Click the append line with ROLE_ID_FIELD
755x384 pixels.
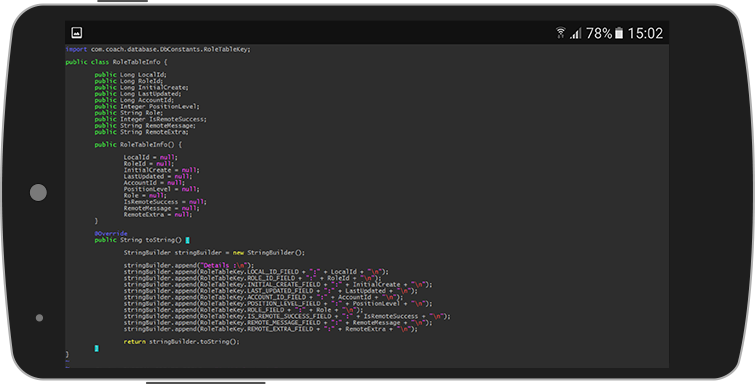252,278
